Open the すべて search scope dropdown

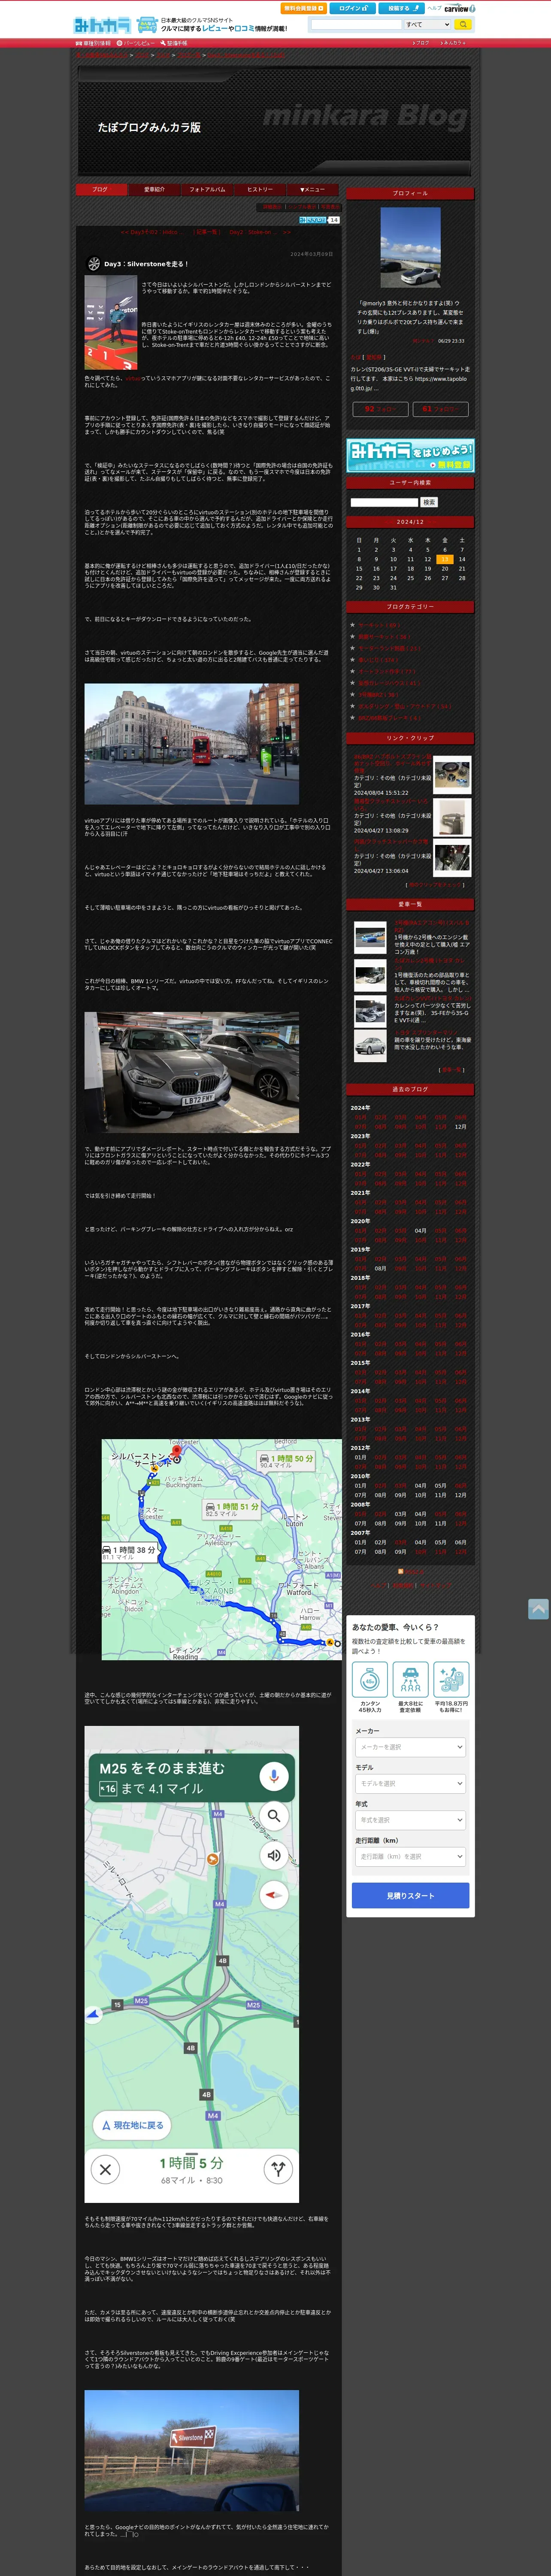427,24
